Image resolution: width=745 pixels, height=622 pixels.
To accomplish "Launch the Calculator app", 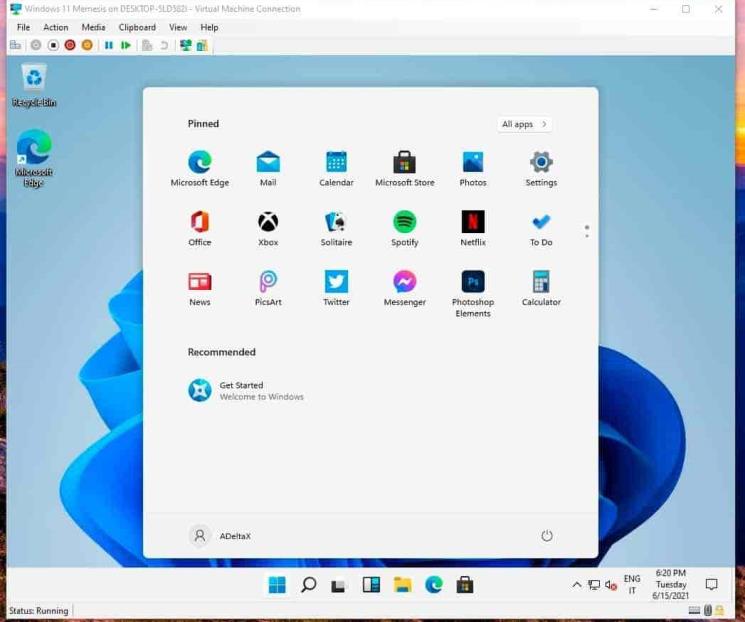I will [541, 288].
